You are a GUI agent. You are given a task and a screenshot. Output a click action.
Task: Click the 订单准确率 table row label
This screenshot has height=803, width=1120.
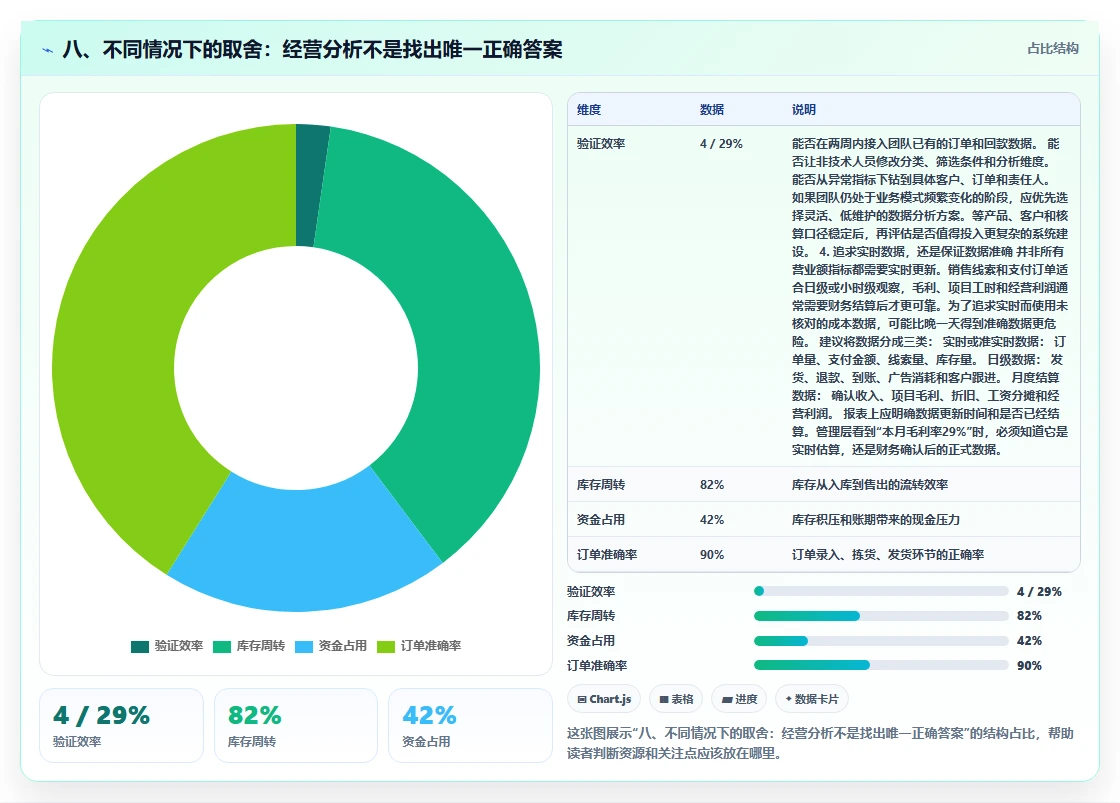click(607, 554)
